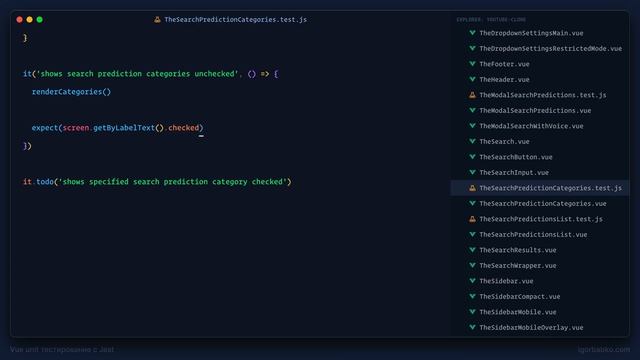Click Vue icon next to TheHeader.vue
The width and height of the screenshot is (640, 360).
click(472, 79)
